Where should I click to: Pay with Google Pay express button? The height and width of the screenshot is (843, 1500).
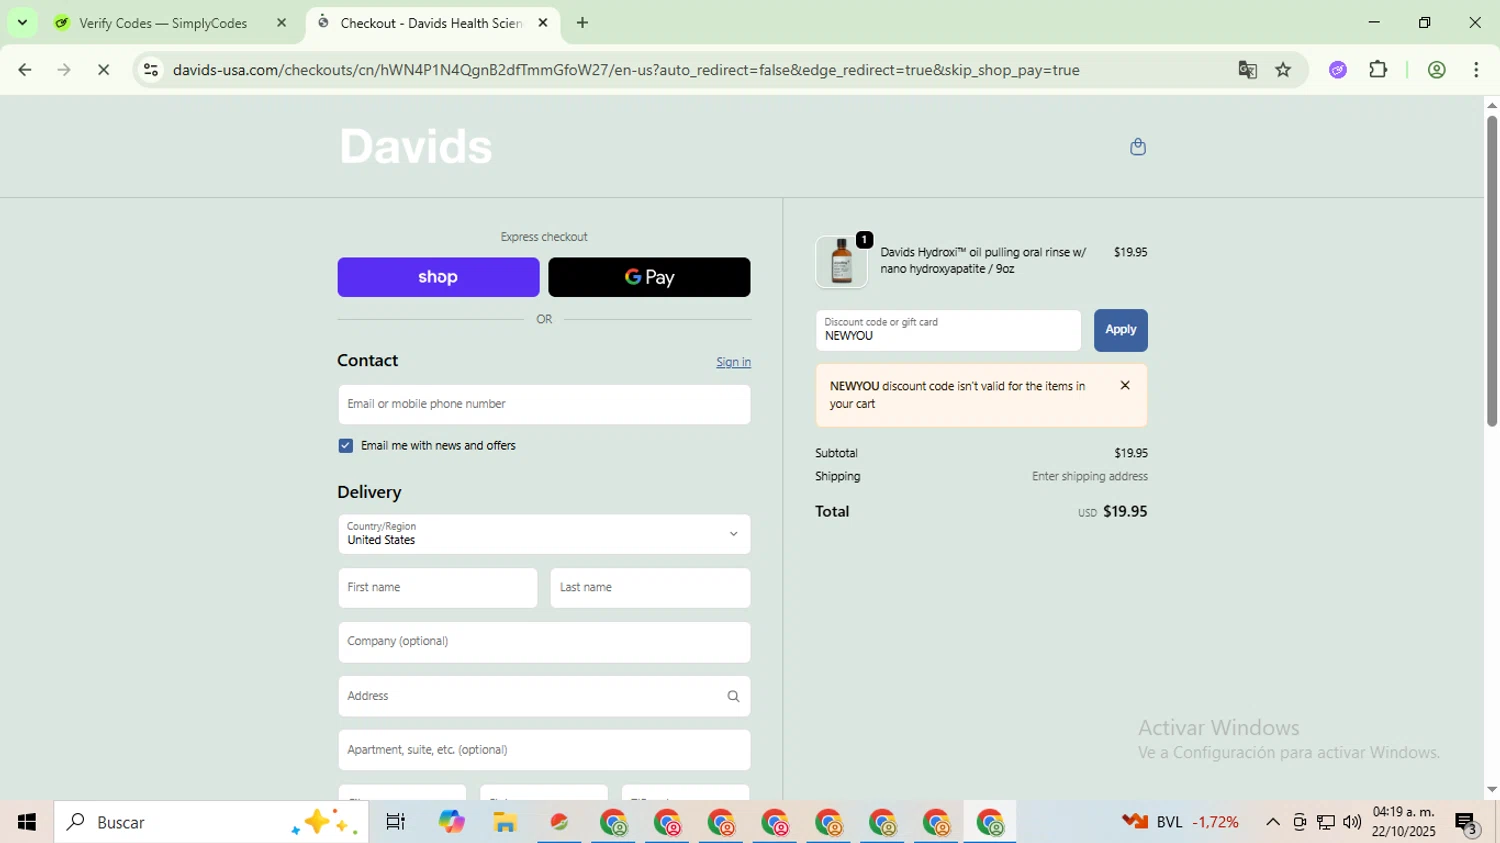pyautogui.click(x=649, y=277)
